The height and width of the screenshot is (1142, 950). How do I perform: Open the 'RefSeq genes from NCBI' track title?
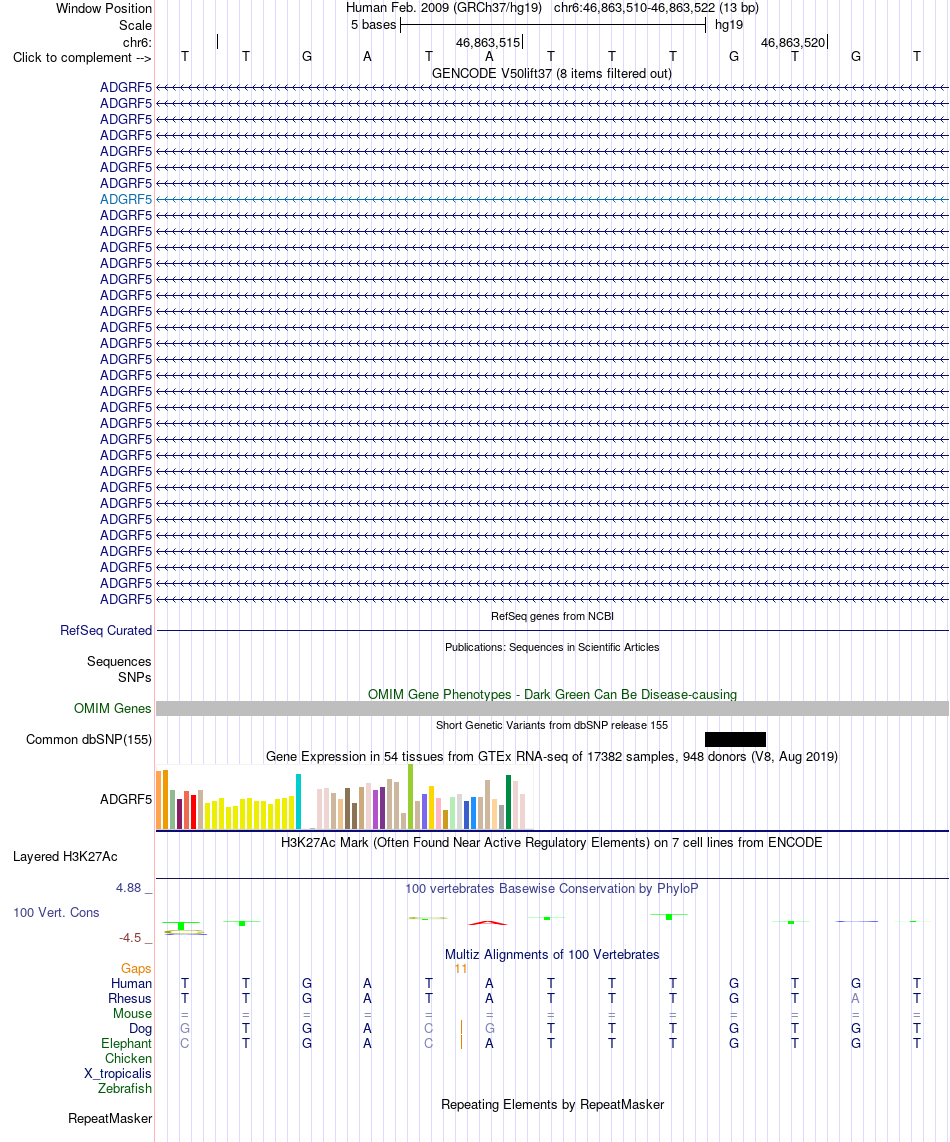[x=552, y=616]
